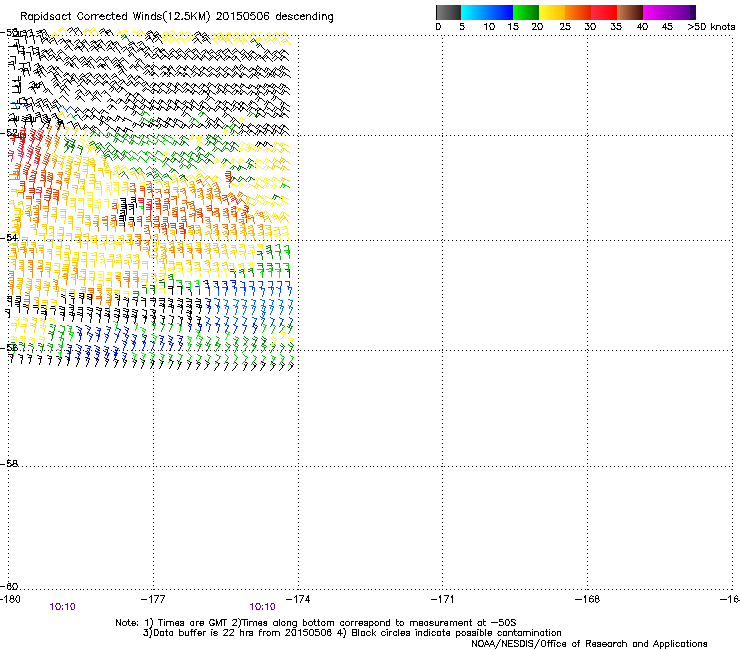Click the '-171' longitude axis label
This screenshot has height=650, width=740.
(442, 599)
